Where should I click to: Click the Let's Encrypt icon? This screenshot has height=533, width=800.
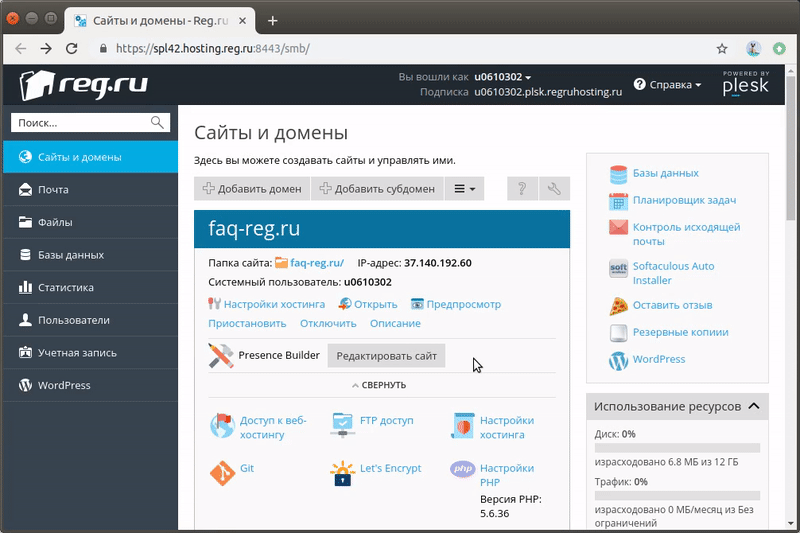(x=342, y=473)
